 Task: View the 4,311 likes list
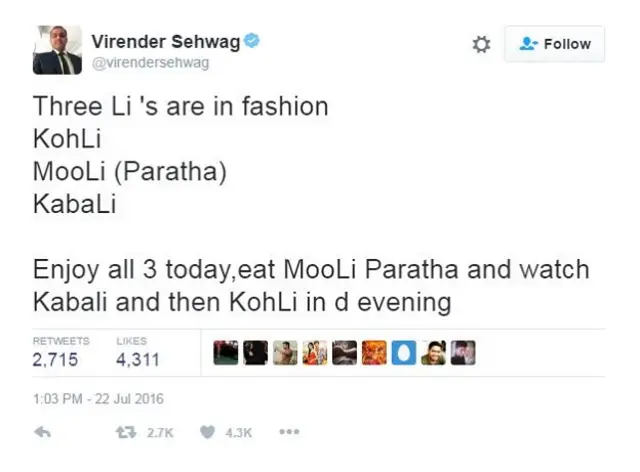(x=138, y=360)
